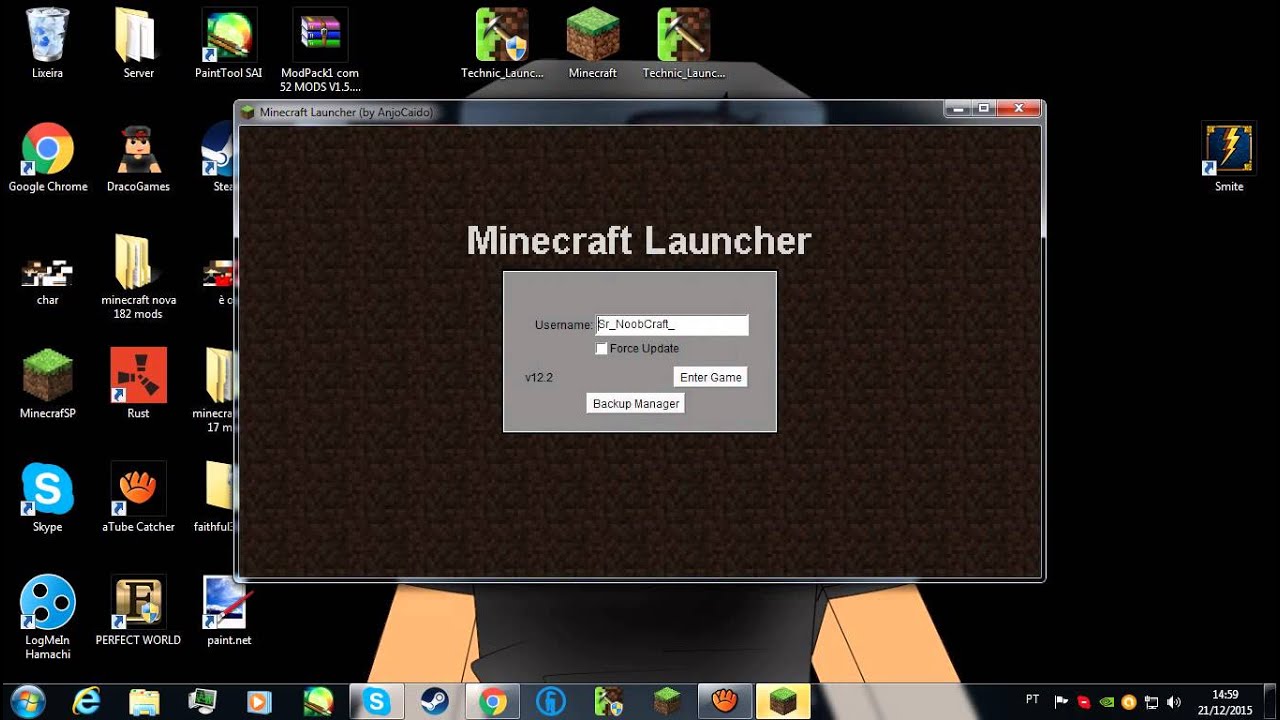
Task: Open the Skype desktop shortcut
Action: pos(47,497)
